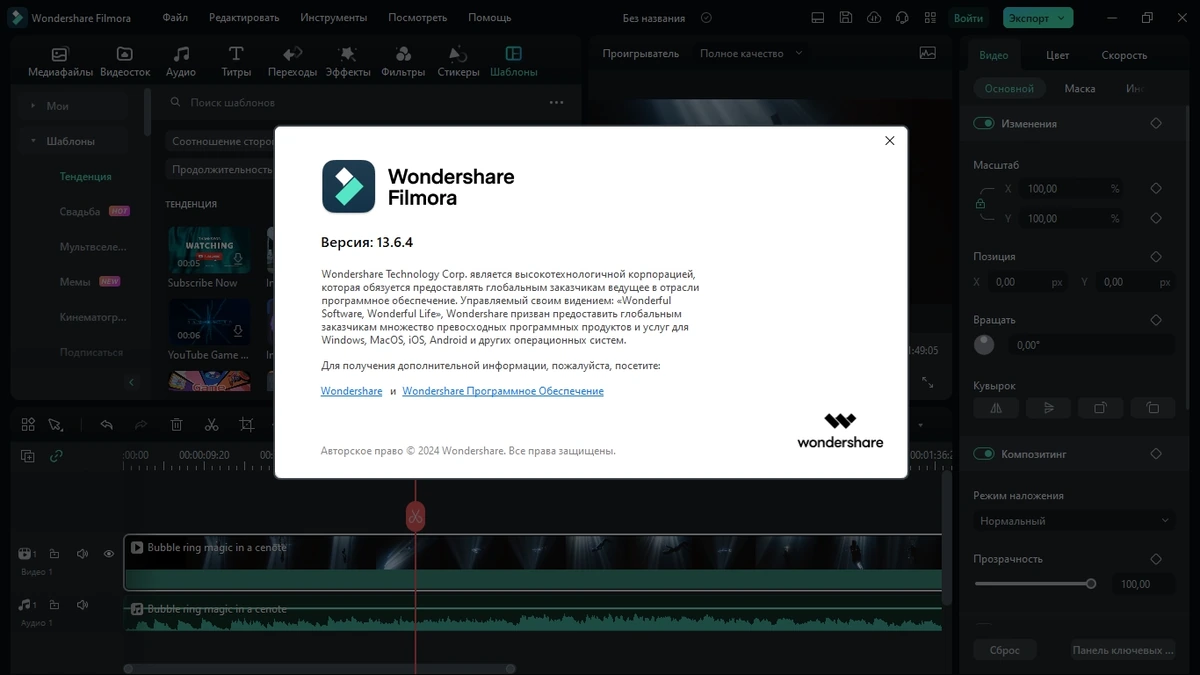Open the Инструменты menu
The height and width of the screenshot is (675, 1200).
click(333, 18)
